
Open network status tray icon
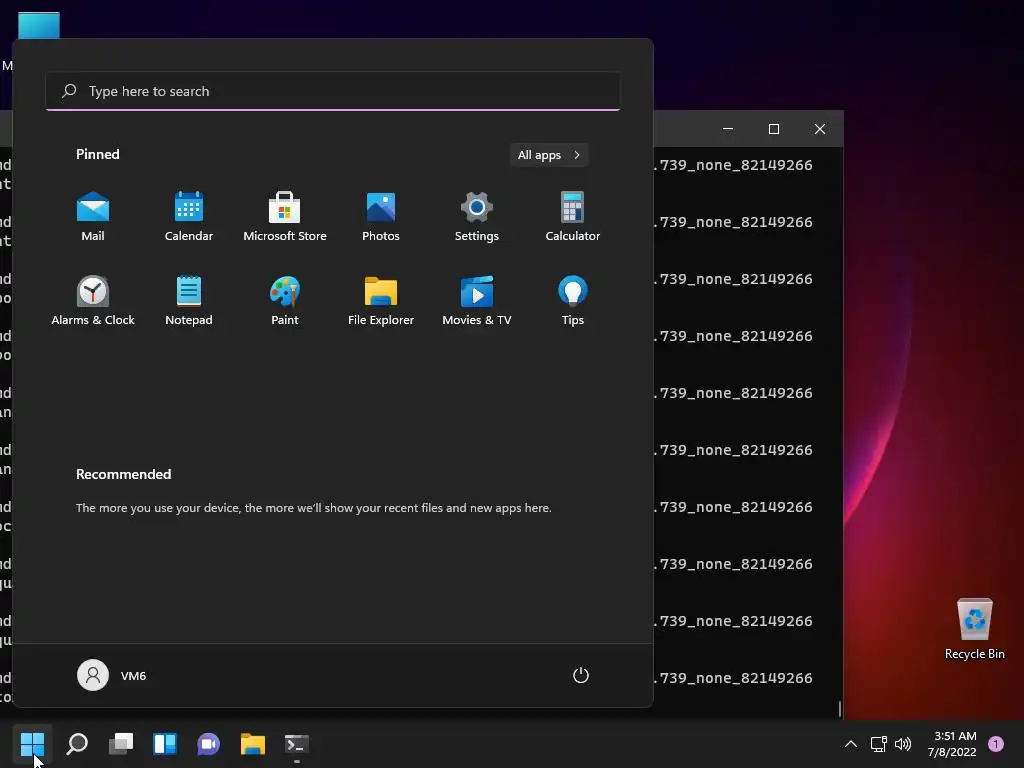pyautogui.click(x=878, y=744)
